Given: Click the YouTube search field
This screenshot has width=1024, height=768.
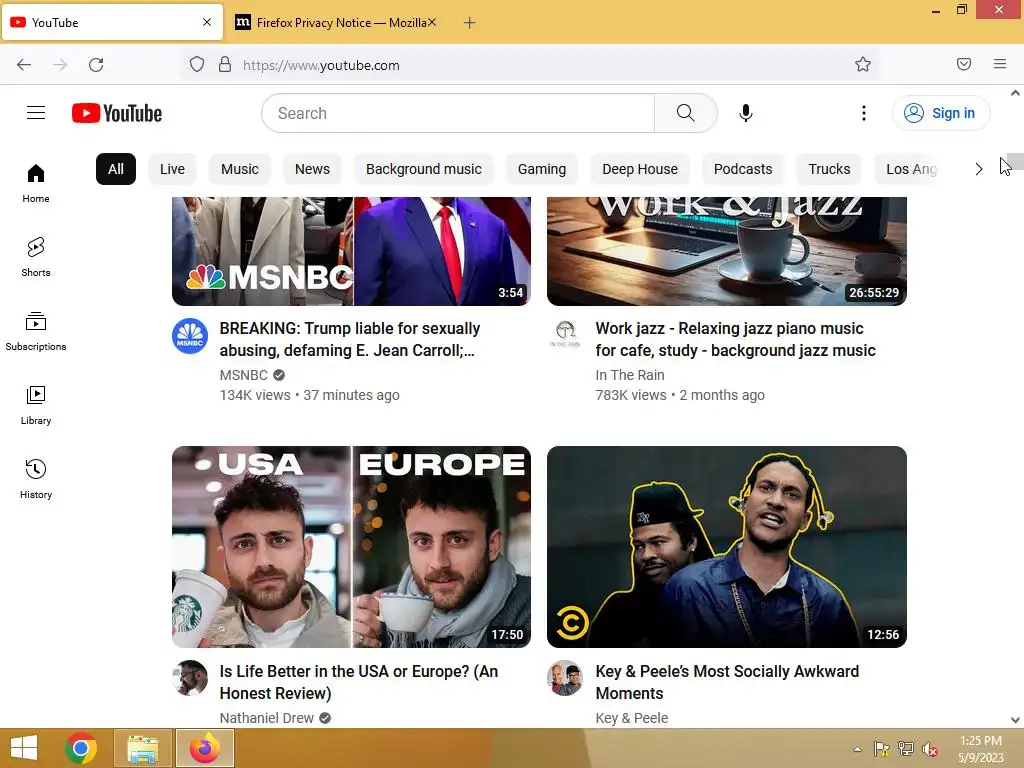Looking at the screenshot, I should coord(458,113).
